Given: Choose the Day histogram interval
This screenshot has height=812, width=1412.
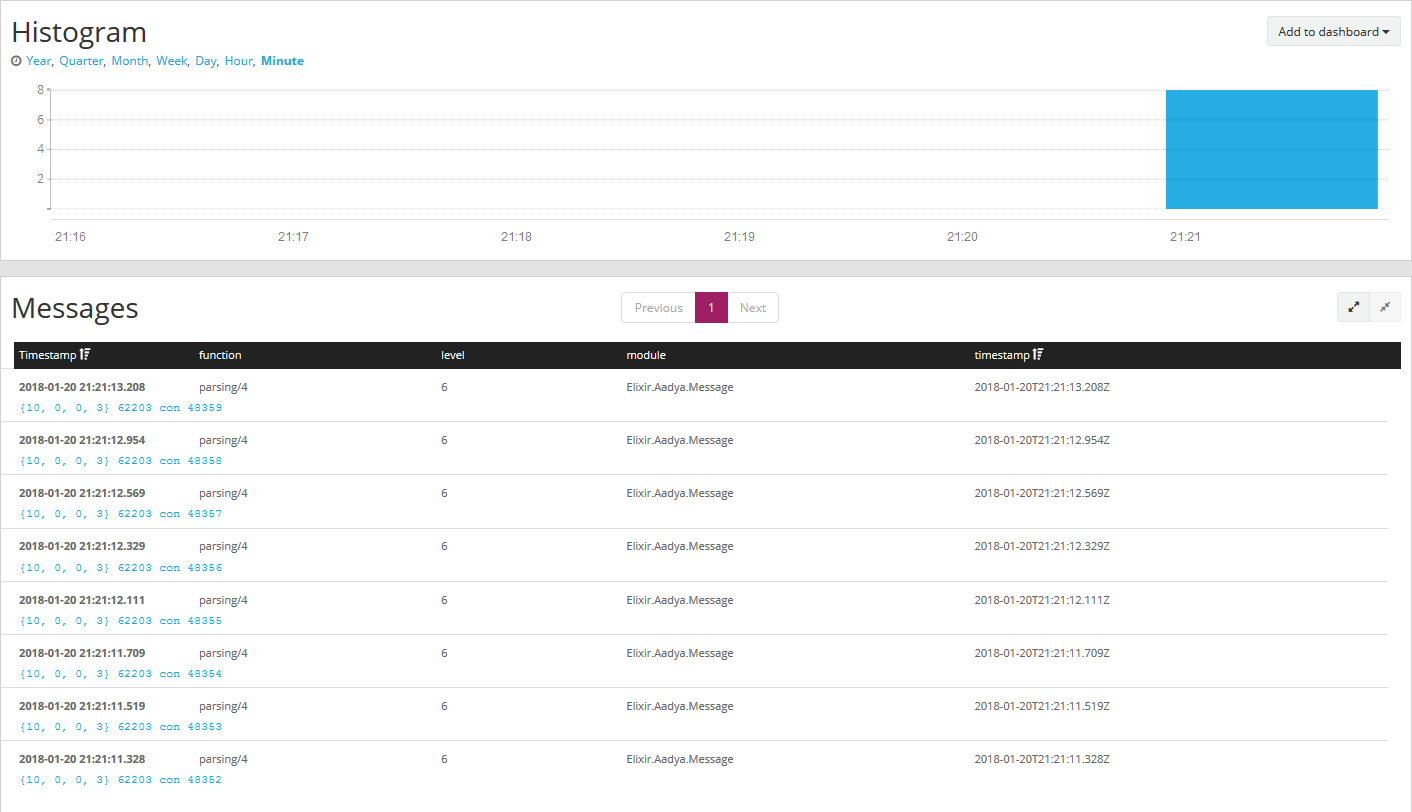Looking at the screenshot, I should coord(206,61).
